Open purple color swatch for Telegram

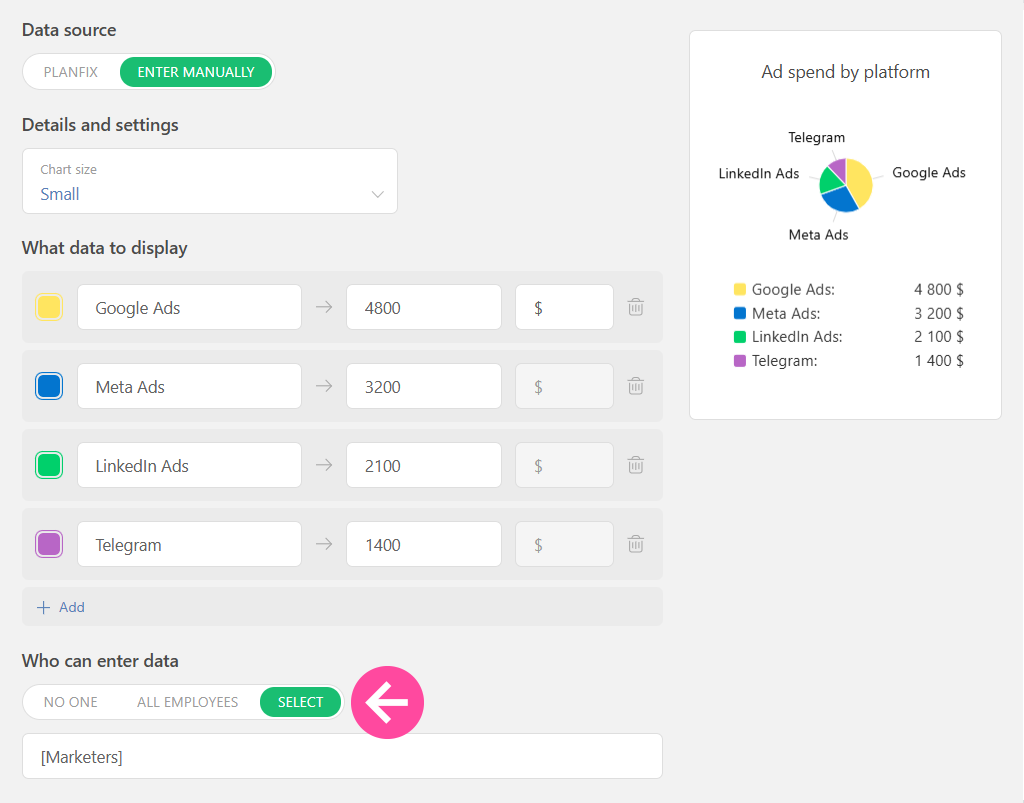pos(49,544)
